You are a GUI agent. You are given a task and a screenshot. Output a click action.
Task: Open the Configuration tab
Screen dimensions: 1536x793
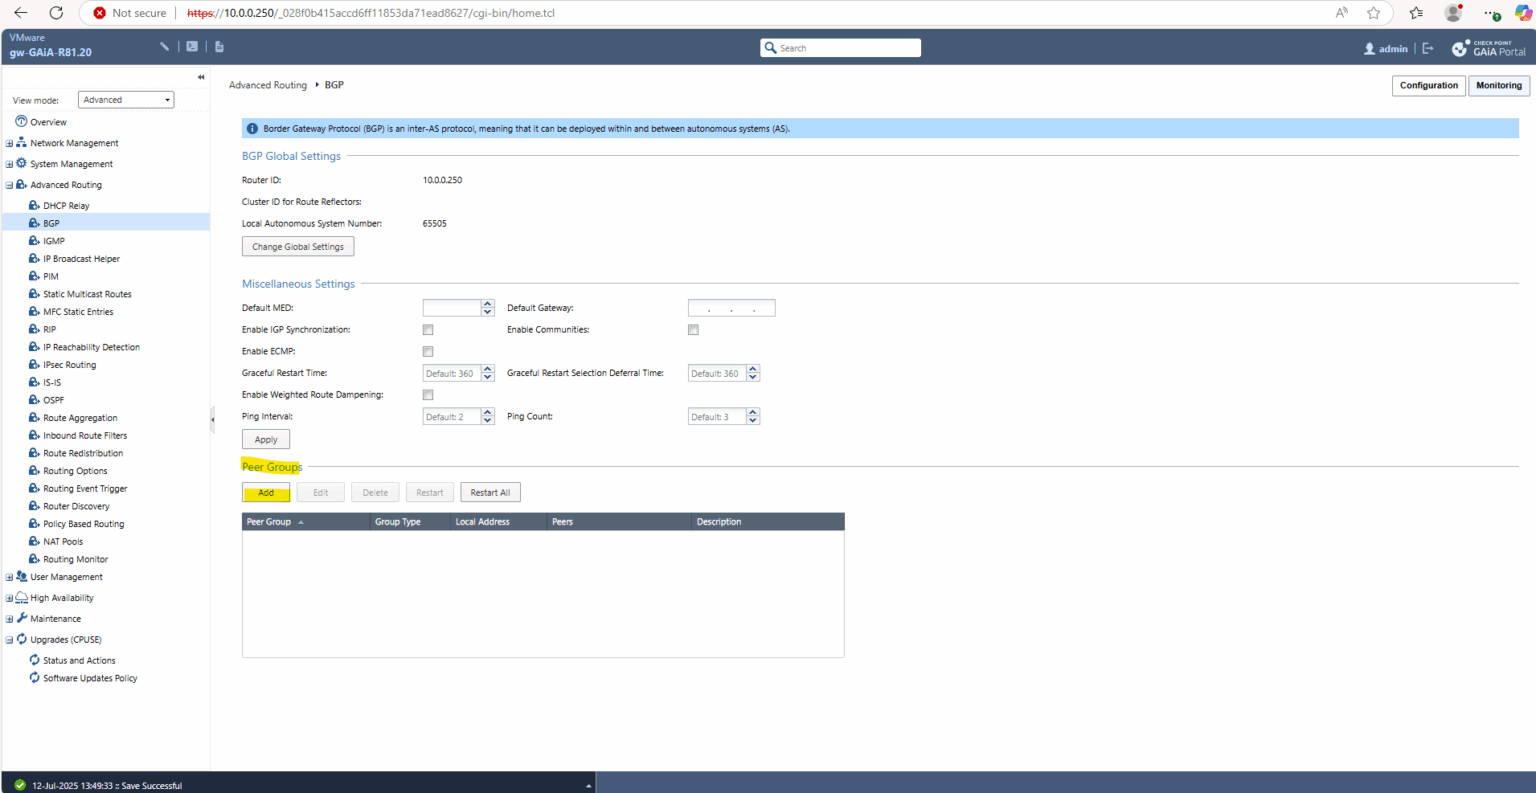(x=1428, y=85)
